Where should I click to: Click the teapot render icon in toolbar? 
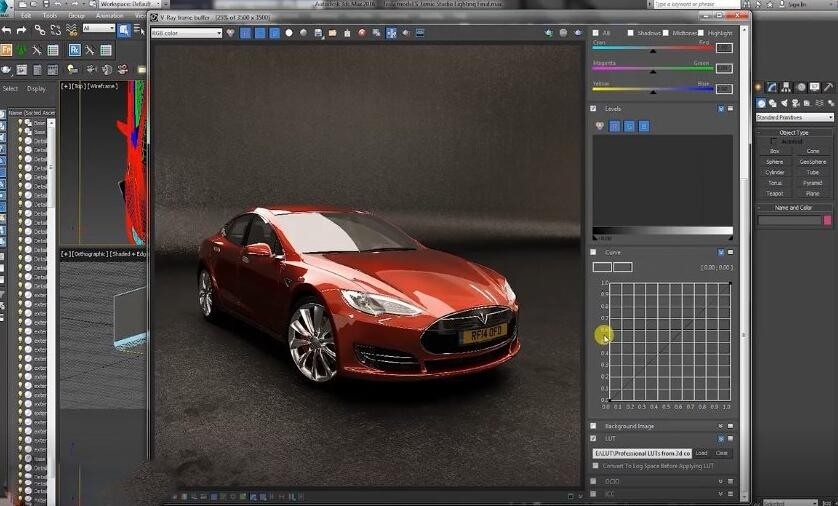point(6,69)
